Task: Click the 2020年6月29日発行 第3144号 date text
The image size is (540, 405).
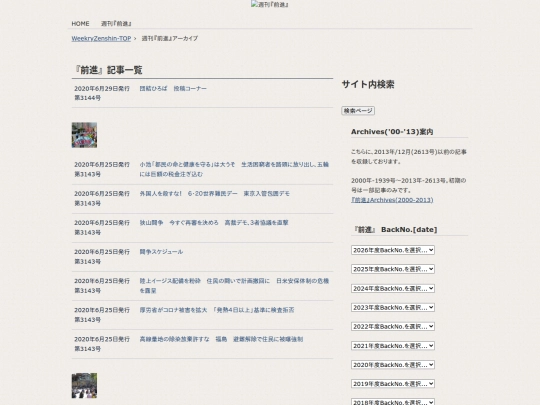Action: point(102,93)
